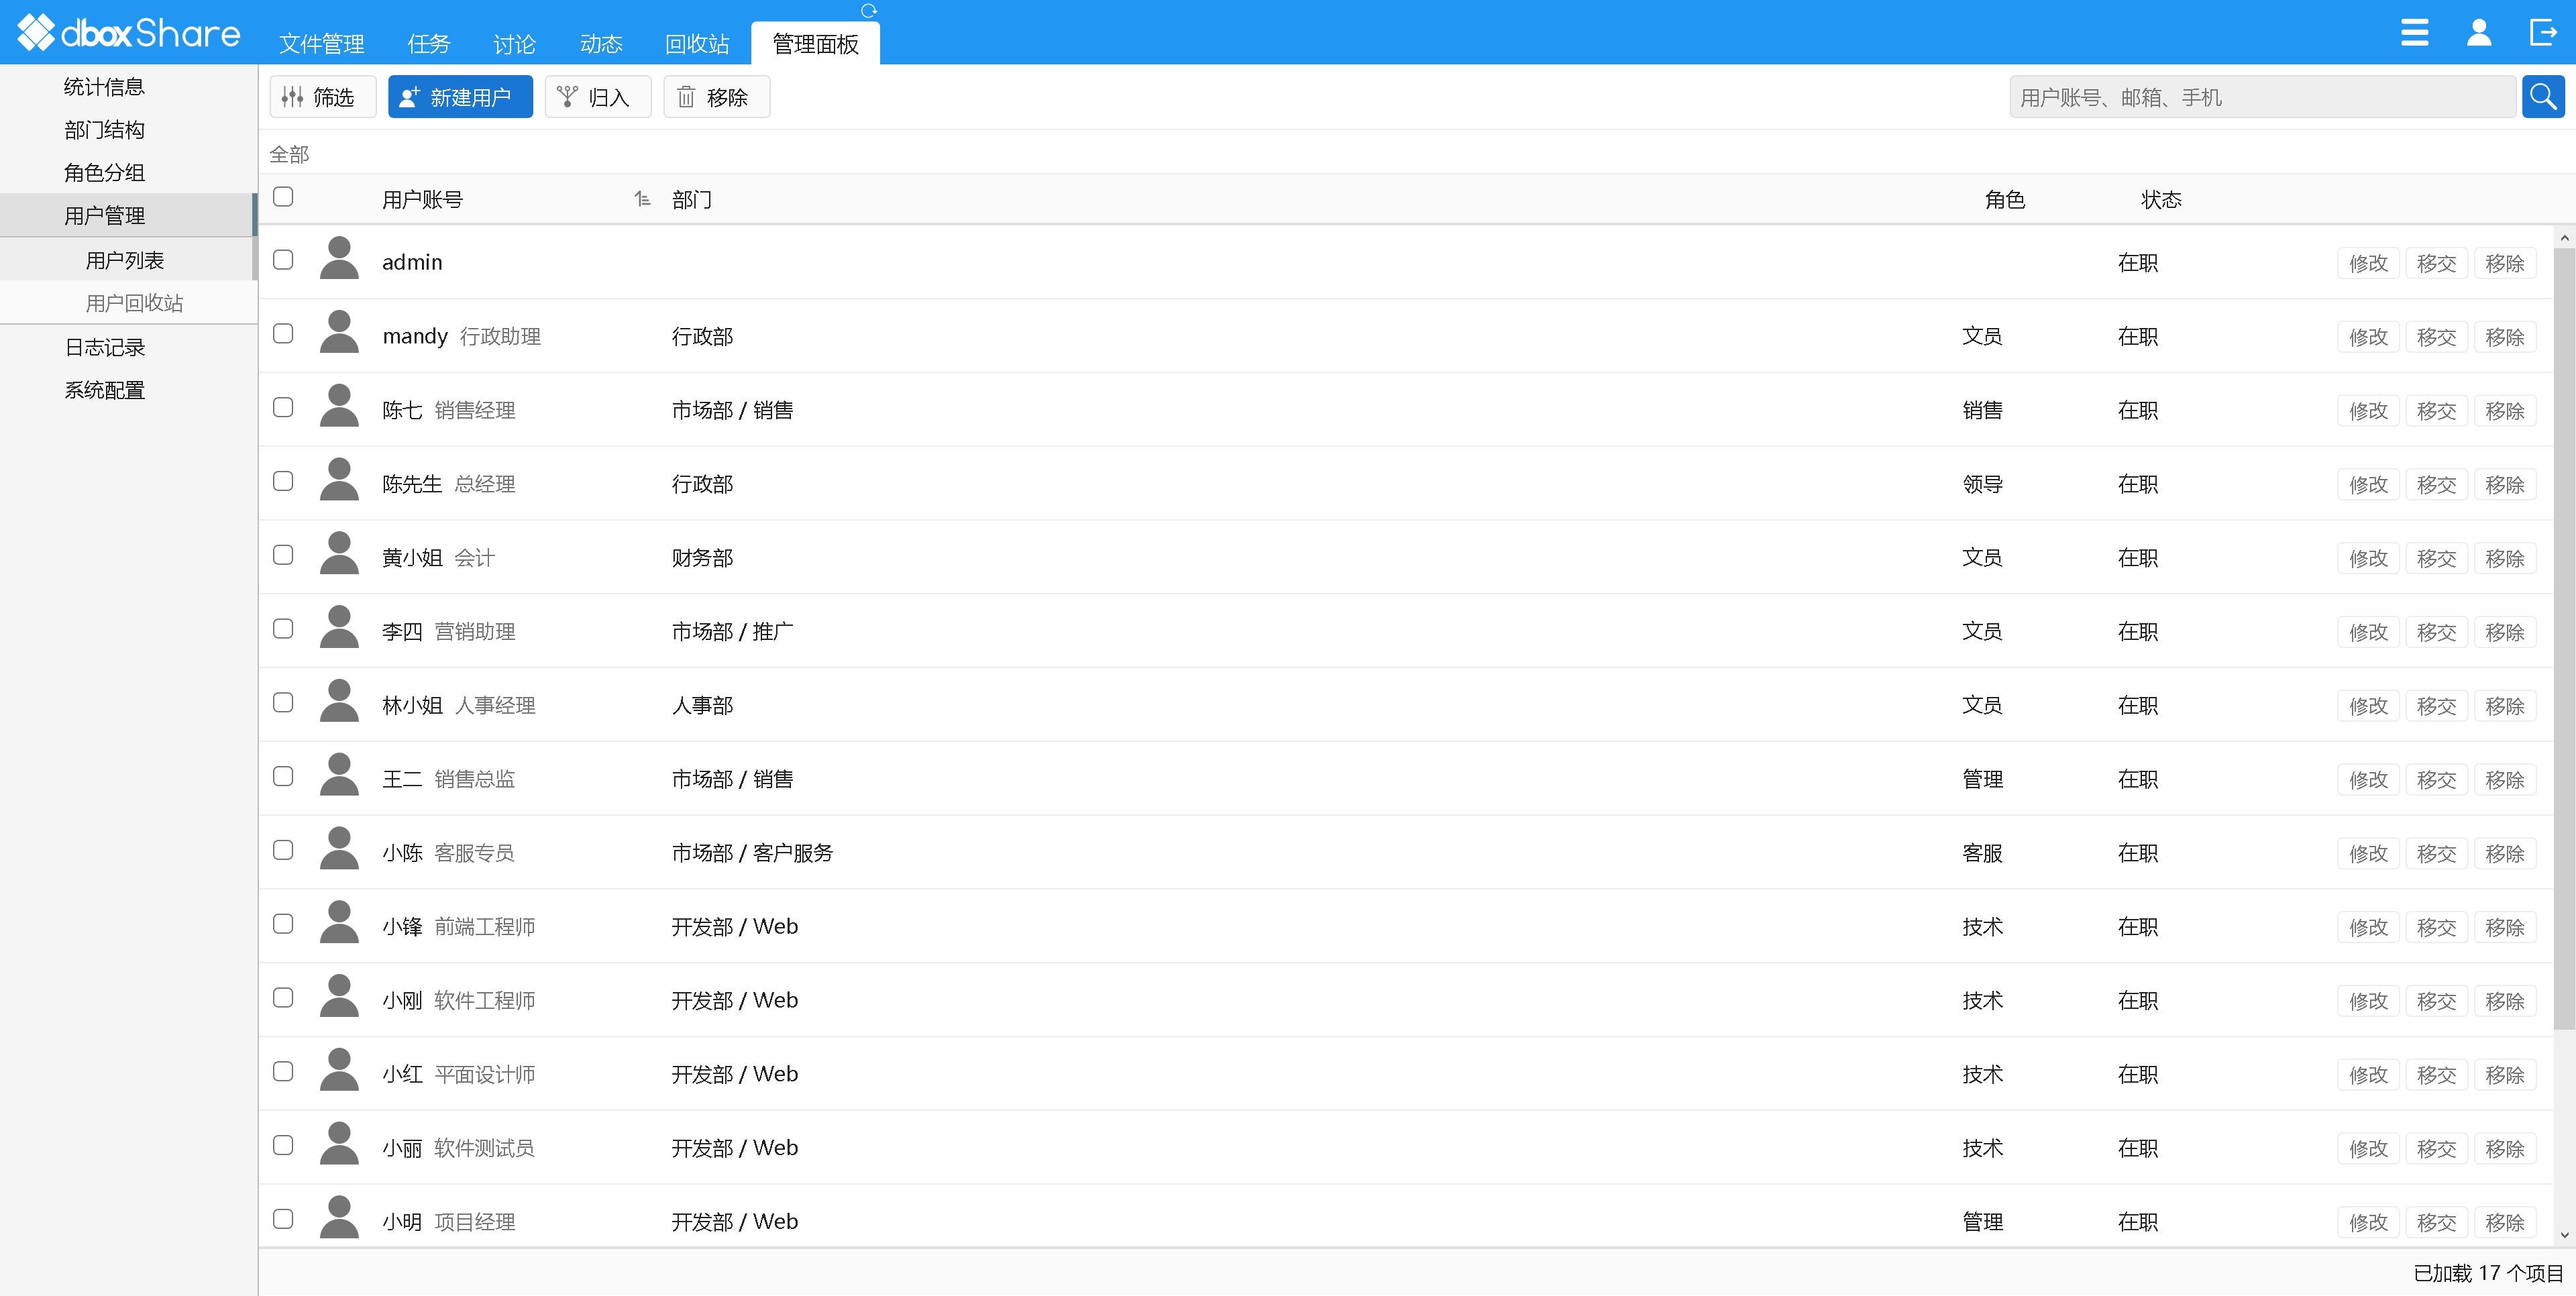Open the hamburger menu icon
2576x1296 pixels.
pyautogui.click(x=2414, y=32)
